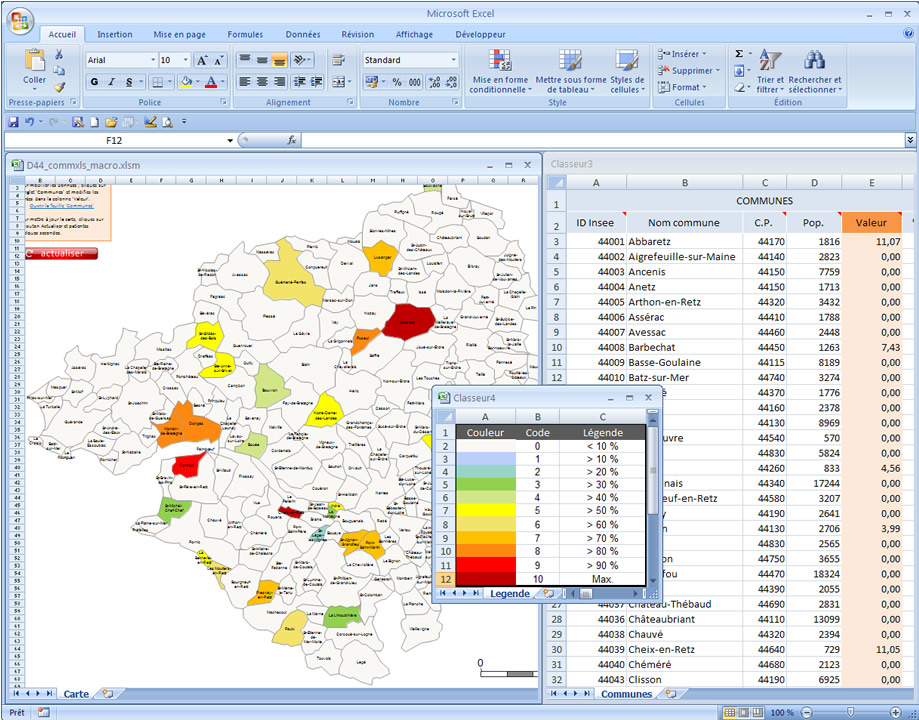Click the decrease indent icon
919x720 pixels.
pos(299,81)
